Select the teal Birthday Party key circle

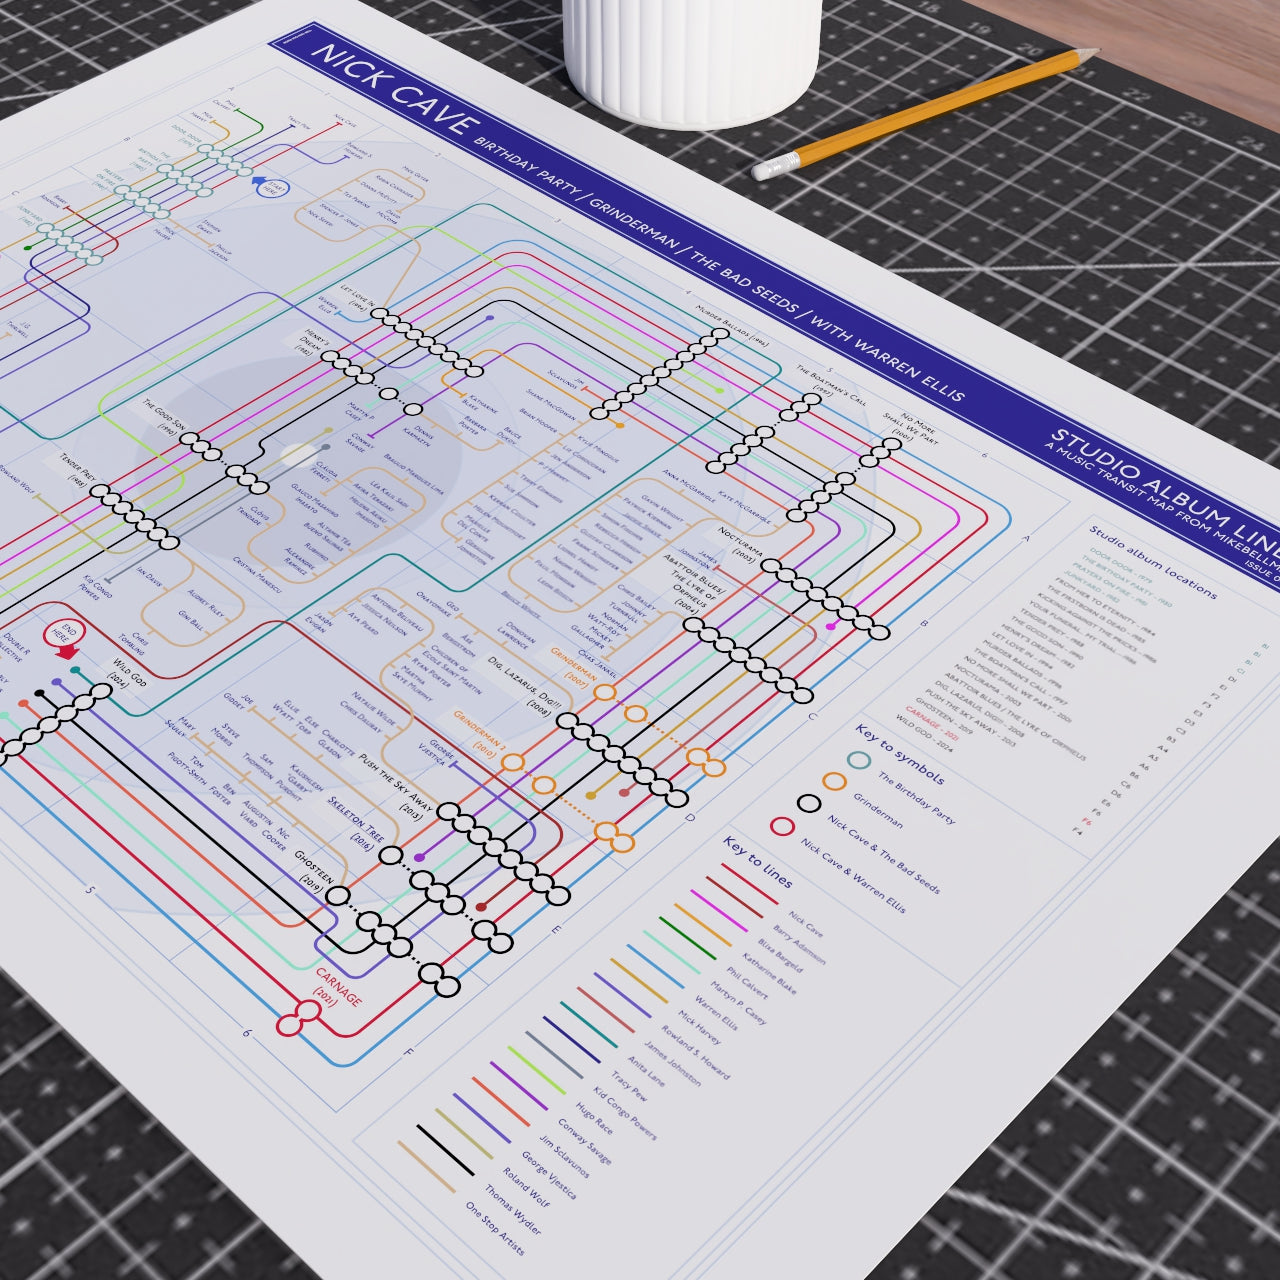859,759
